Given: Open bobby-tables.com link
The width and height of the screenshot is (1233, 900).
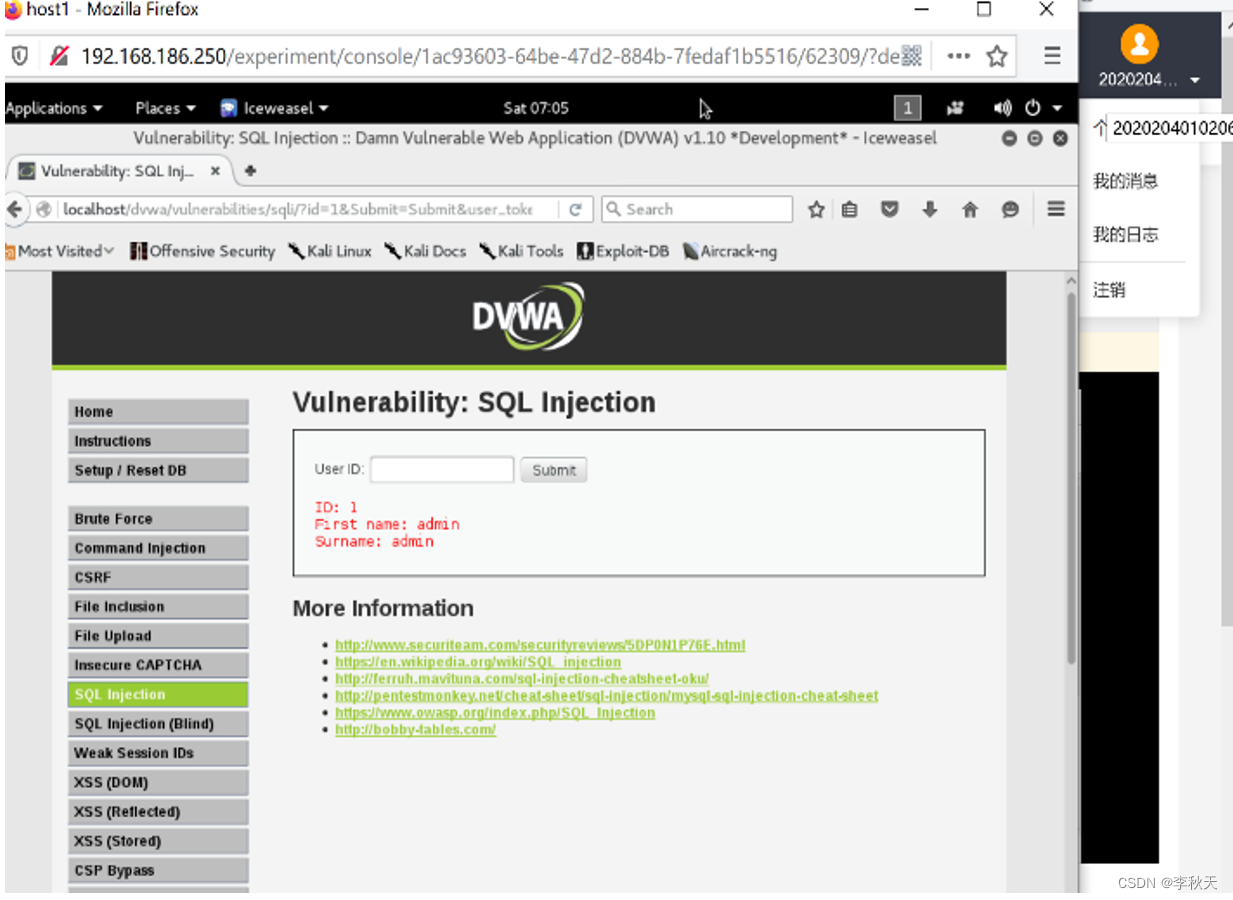Looking at the screenshot, I should [415, 730].
